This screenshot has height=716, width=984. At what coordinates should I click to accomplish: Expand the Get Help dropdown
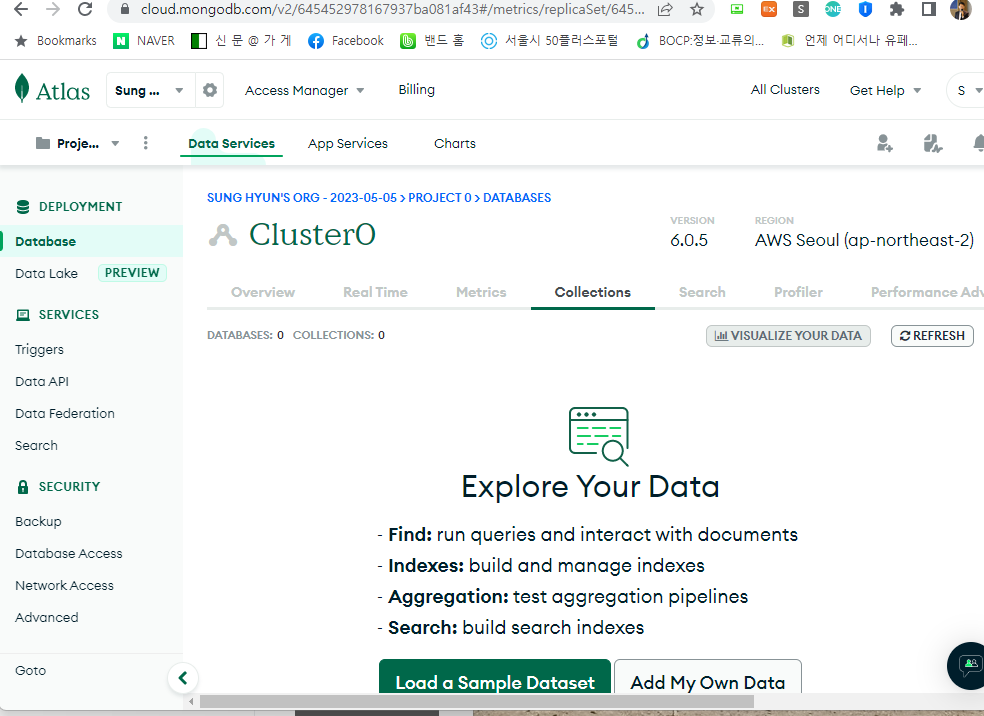tap(885, 90)
